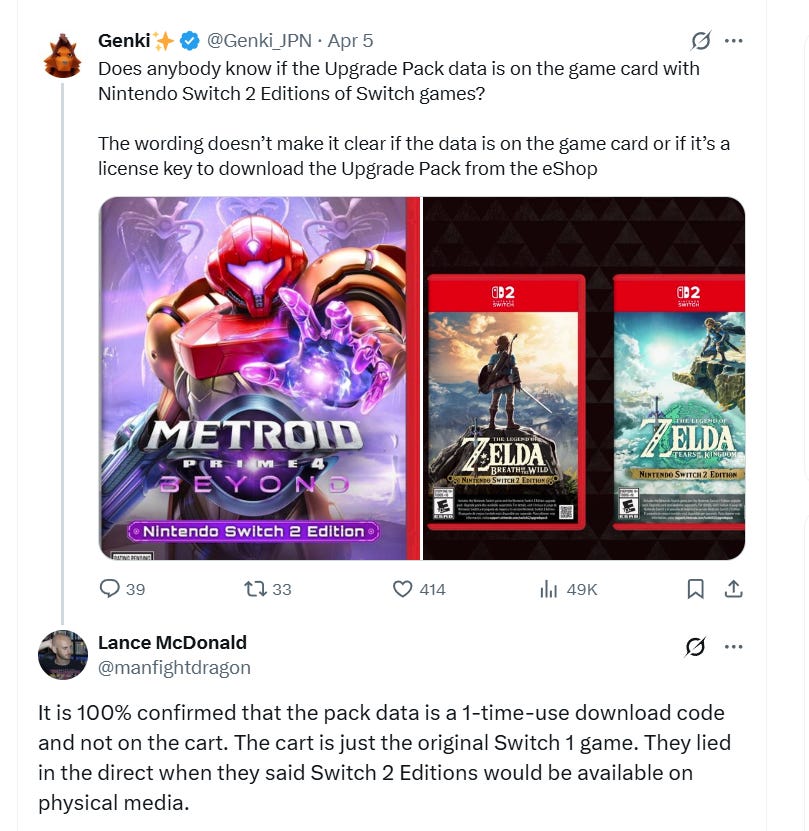The image size is (809, 831).
Task: Open the three-dot menu on Genki's tweet
Action: [x=733, y=41]
